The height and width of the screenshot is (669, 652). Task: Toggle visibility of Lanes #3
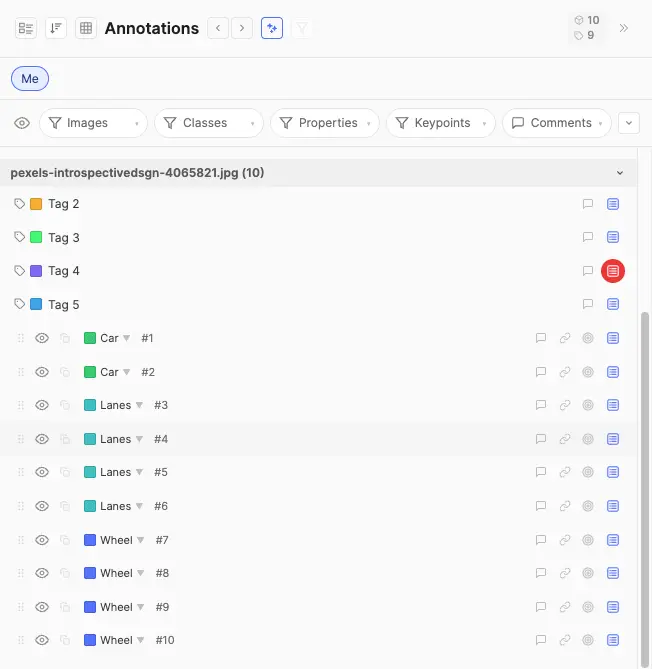pos(42,405)
